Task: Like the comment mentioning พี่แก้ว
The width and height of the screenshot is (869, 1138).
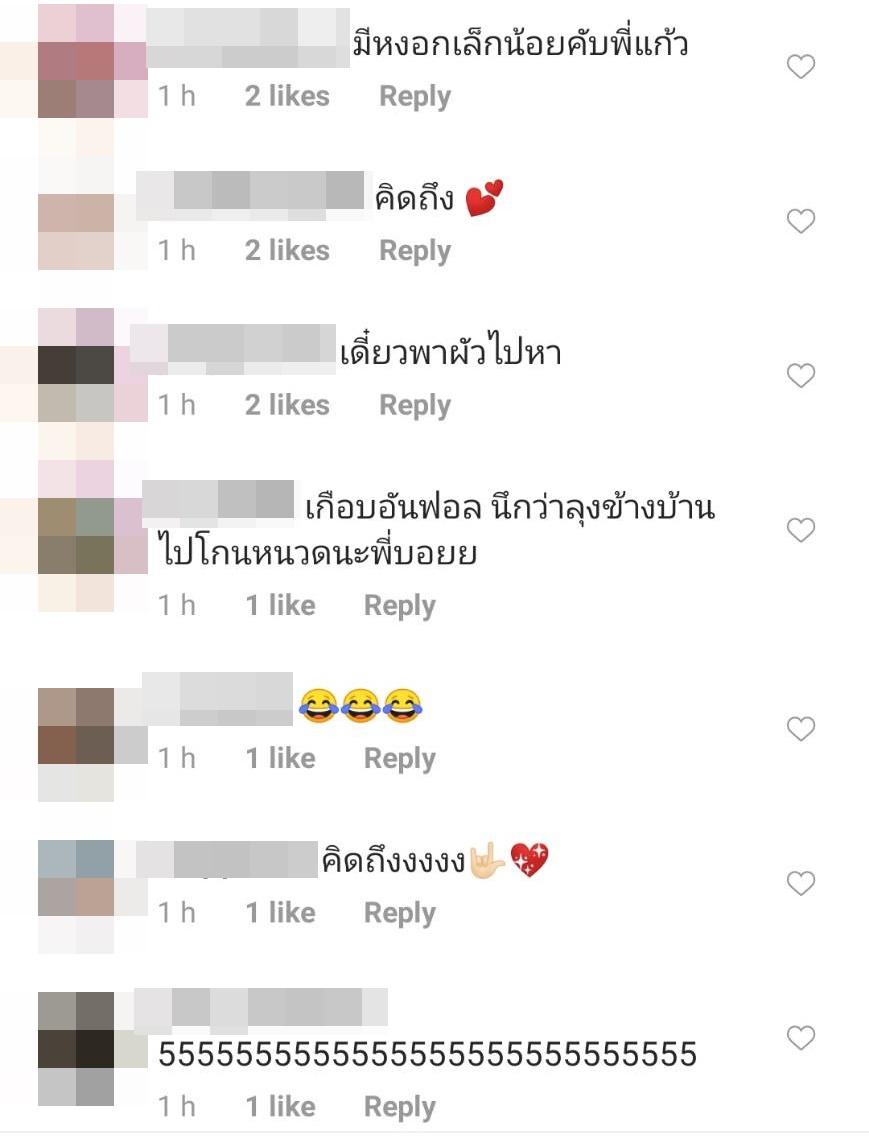Action: (801, 67)
